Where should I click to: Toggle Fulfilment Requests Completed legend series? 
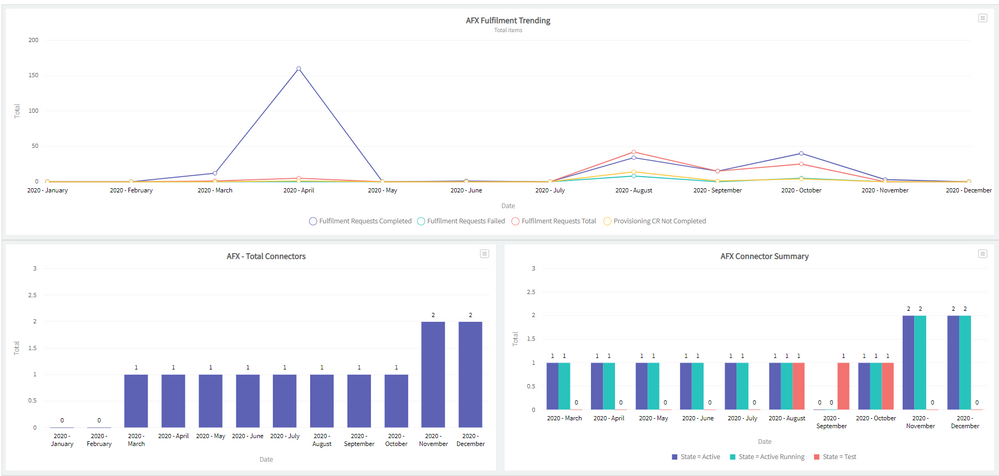(360, 221)
